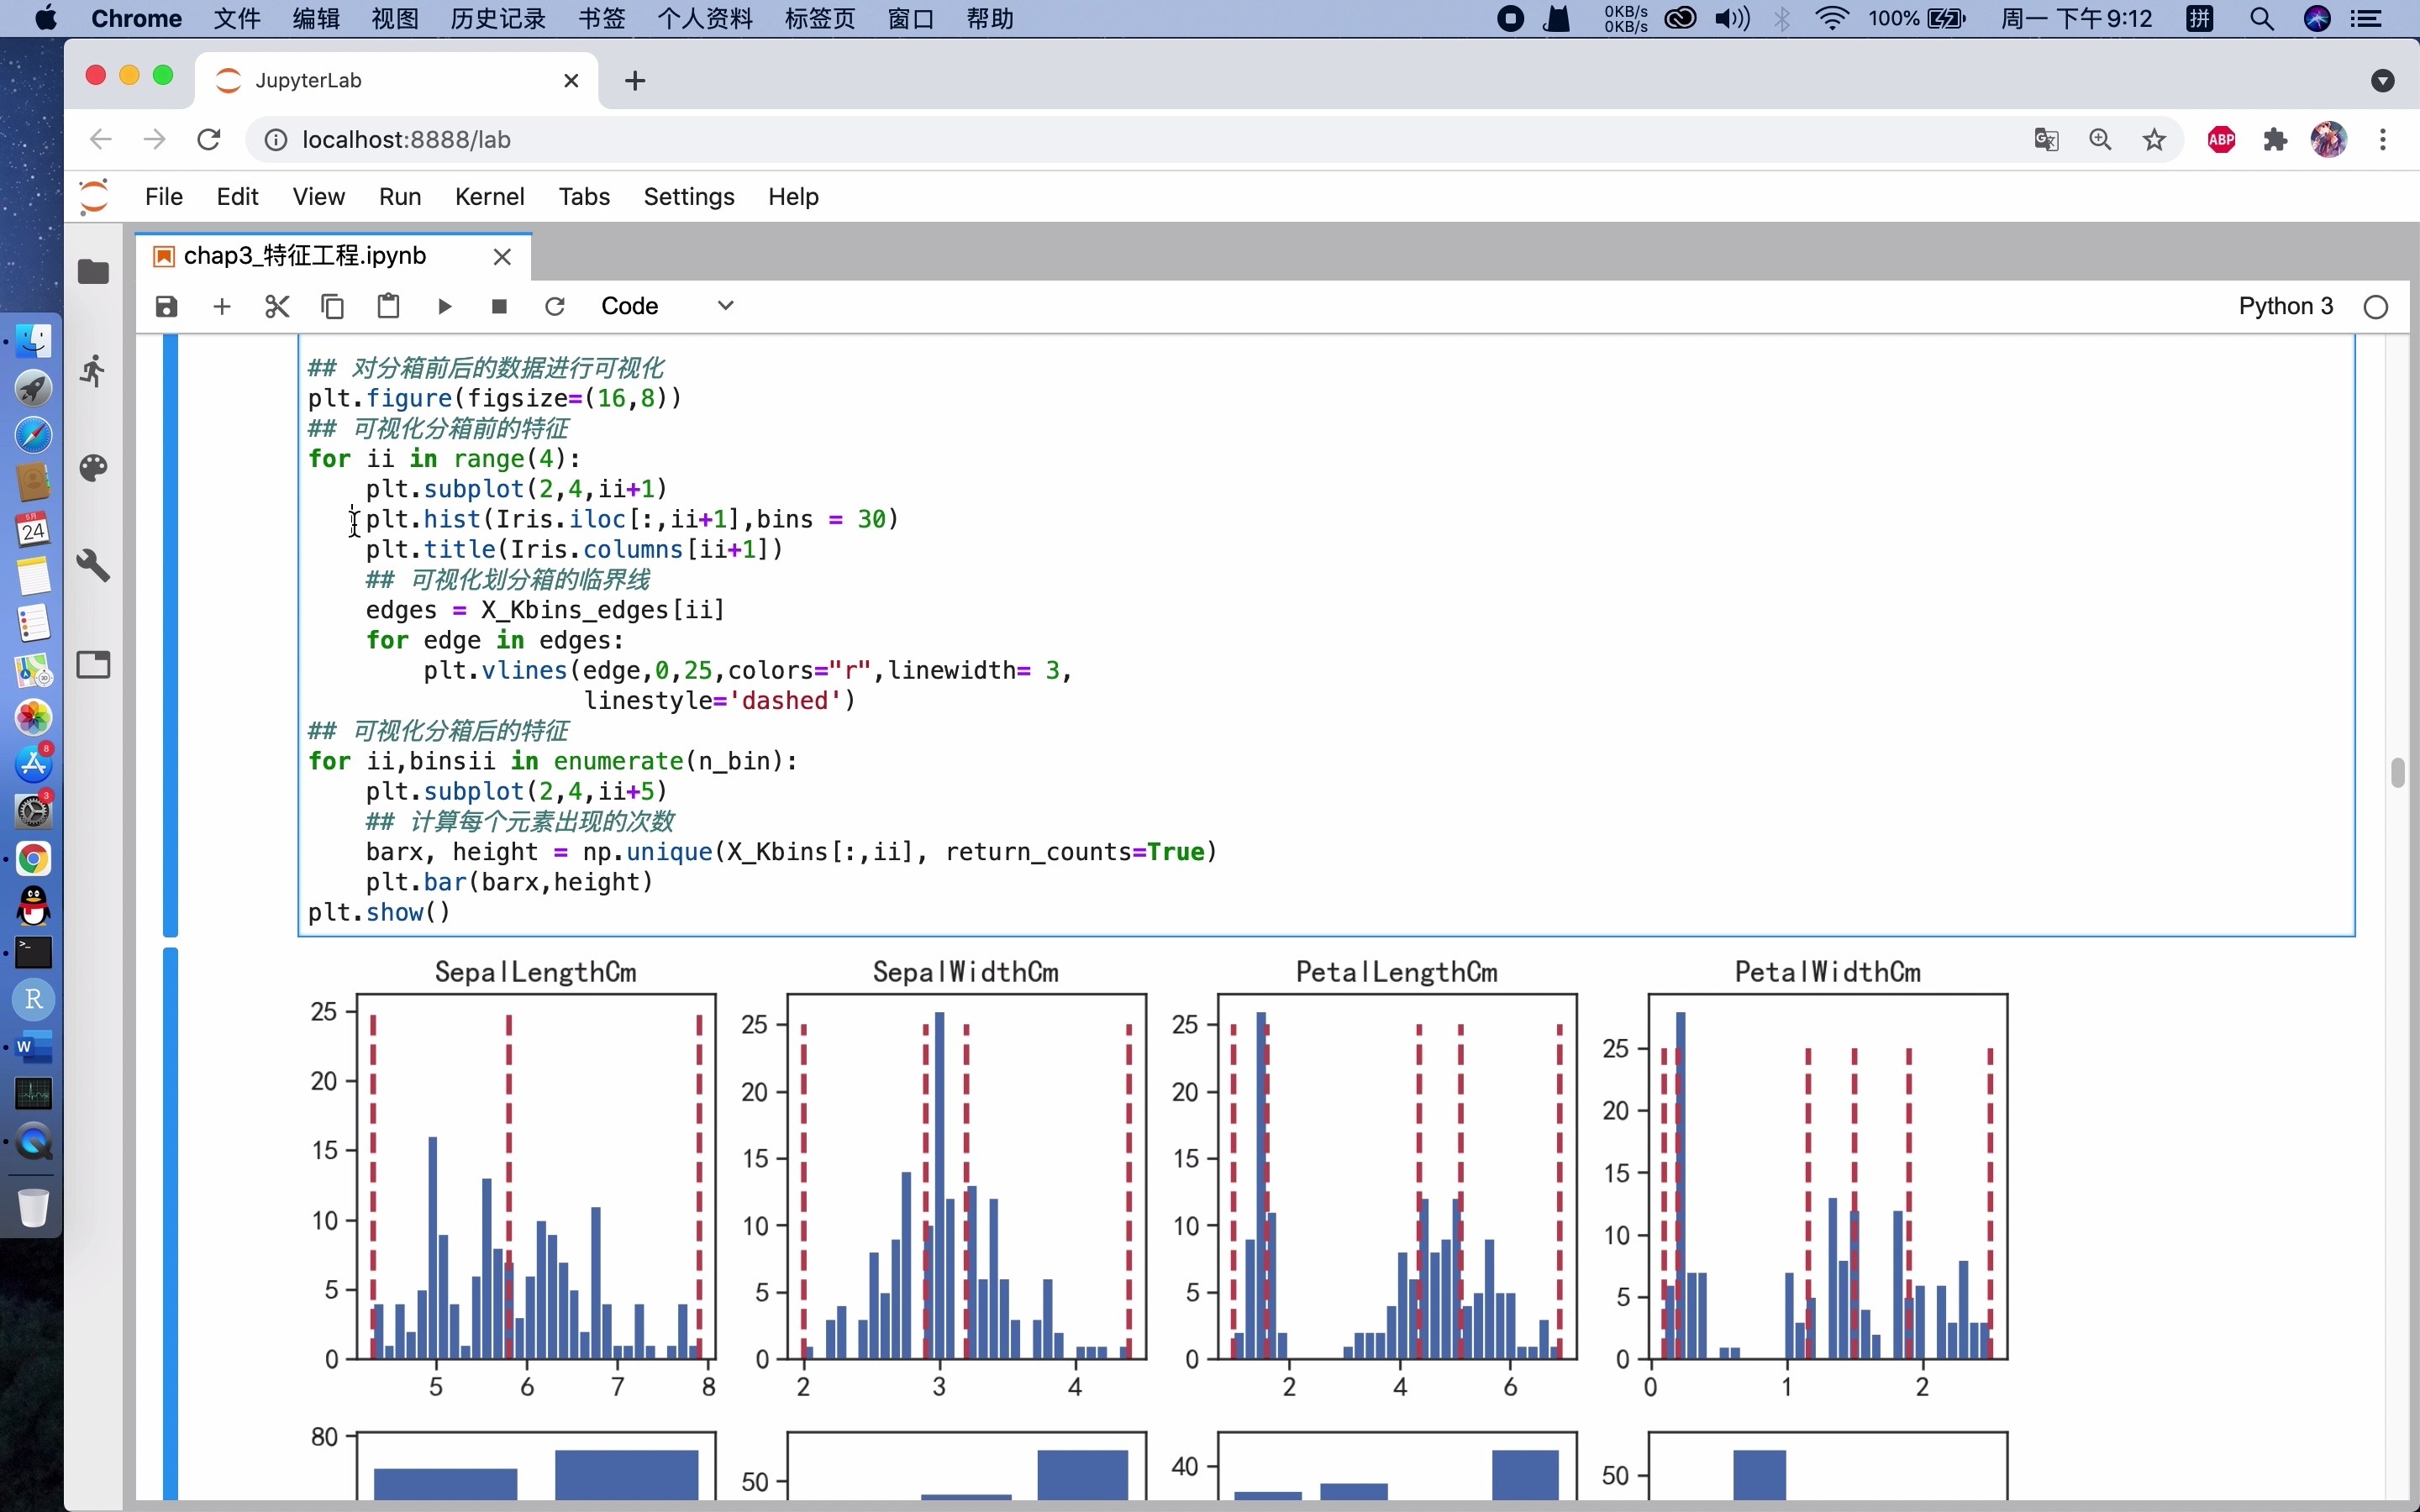Bookmark this page with star icon
2420x1512 pixels.
[2154, 140]
